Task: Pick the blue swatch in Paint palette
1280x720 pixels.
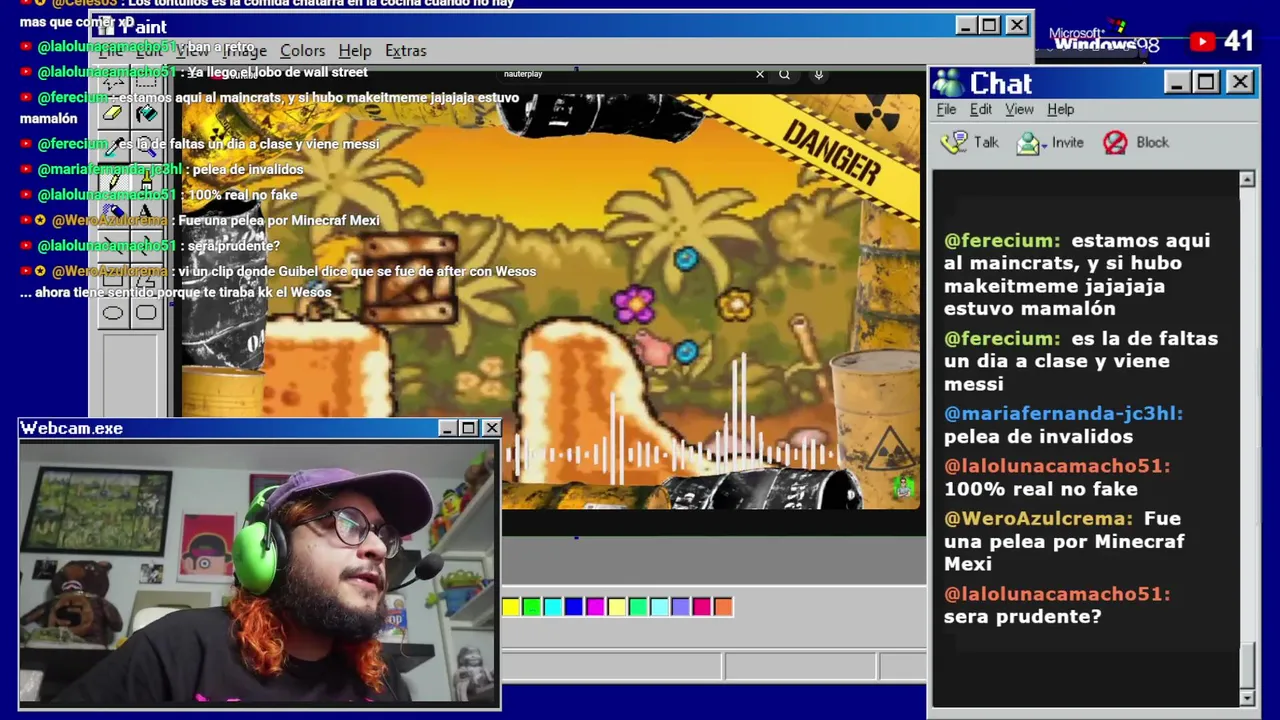Action: click(573, 606)
